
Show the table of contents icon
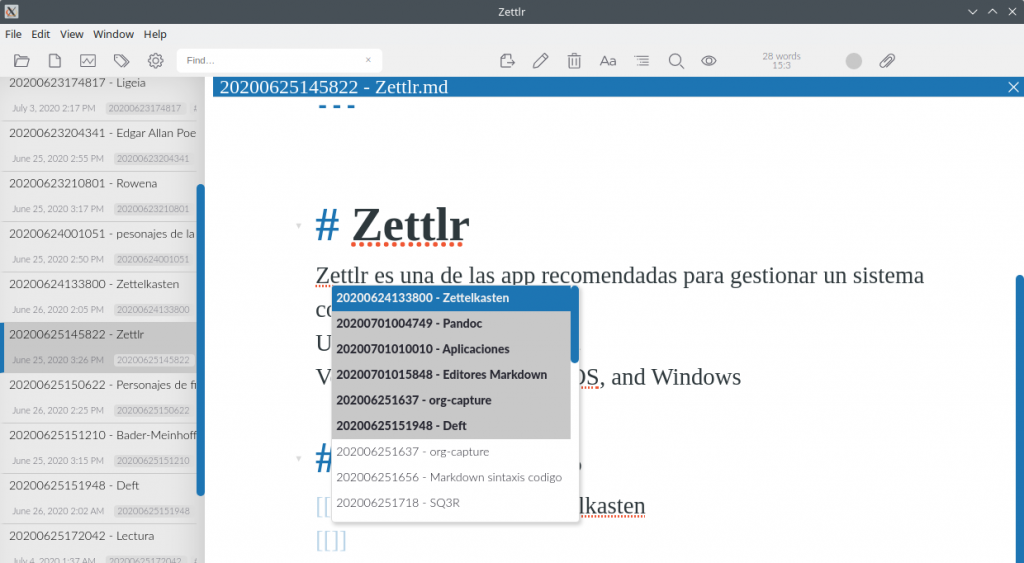(642, 61)
